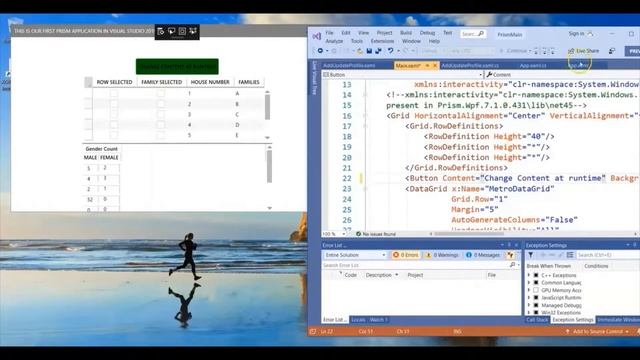Open the File menu
This screenshot has height=360, width=640.
329,33
